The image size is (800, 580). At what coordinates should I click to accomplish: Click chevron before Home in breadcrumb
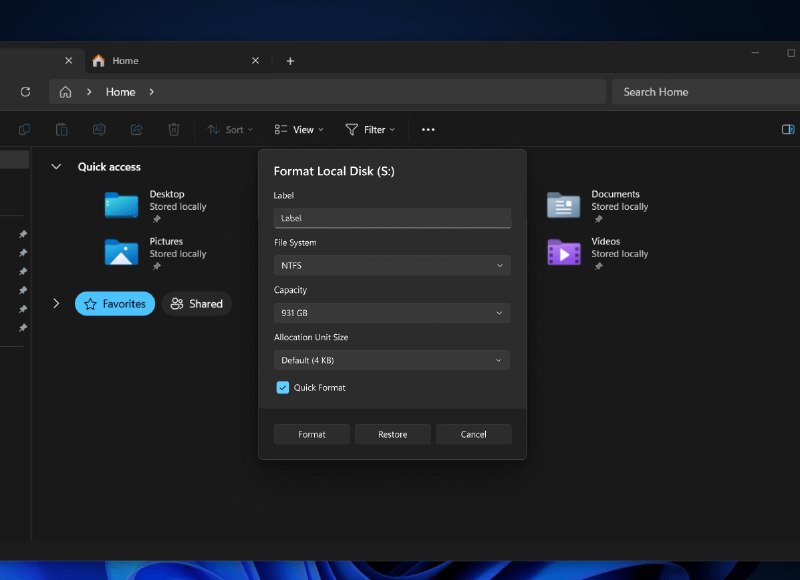pyautogui.click(x=89, y=92)
